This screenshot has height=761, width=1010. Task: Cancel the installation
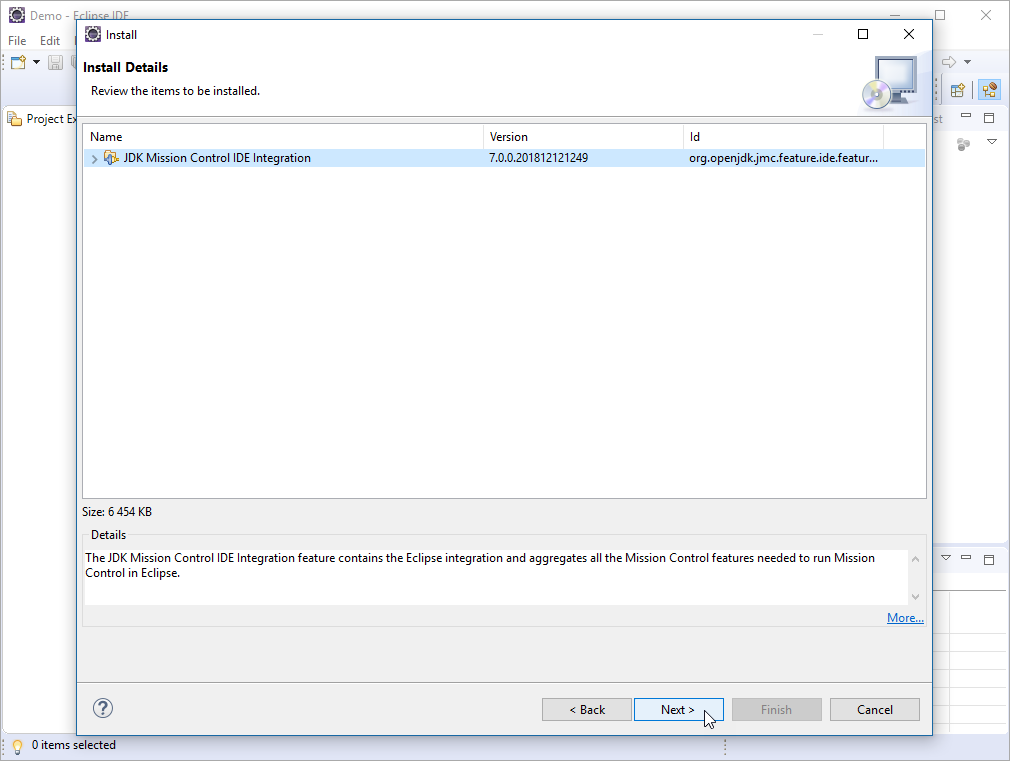(874, 709)
